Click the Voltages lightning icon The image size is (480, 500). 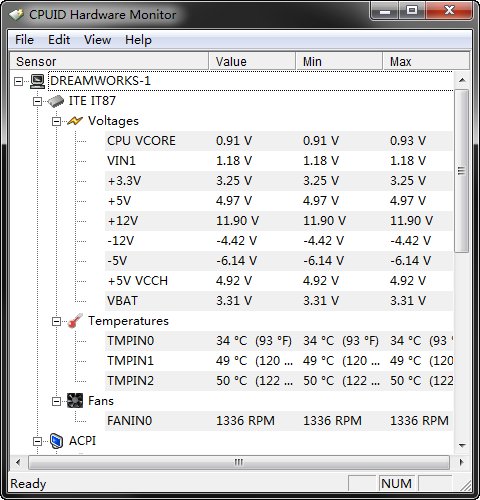pos(75,121)
